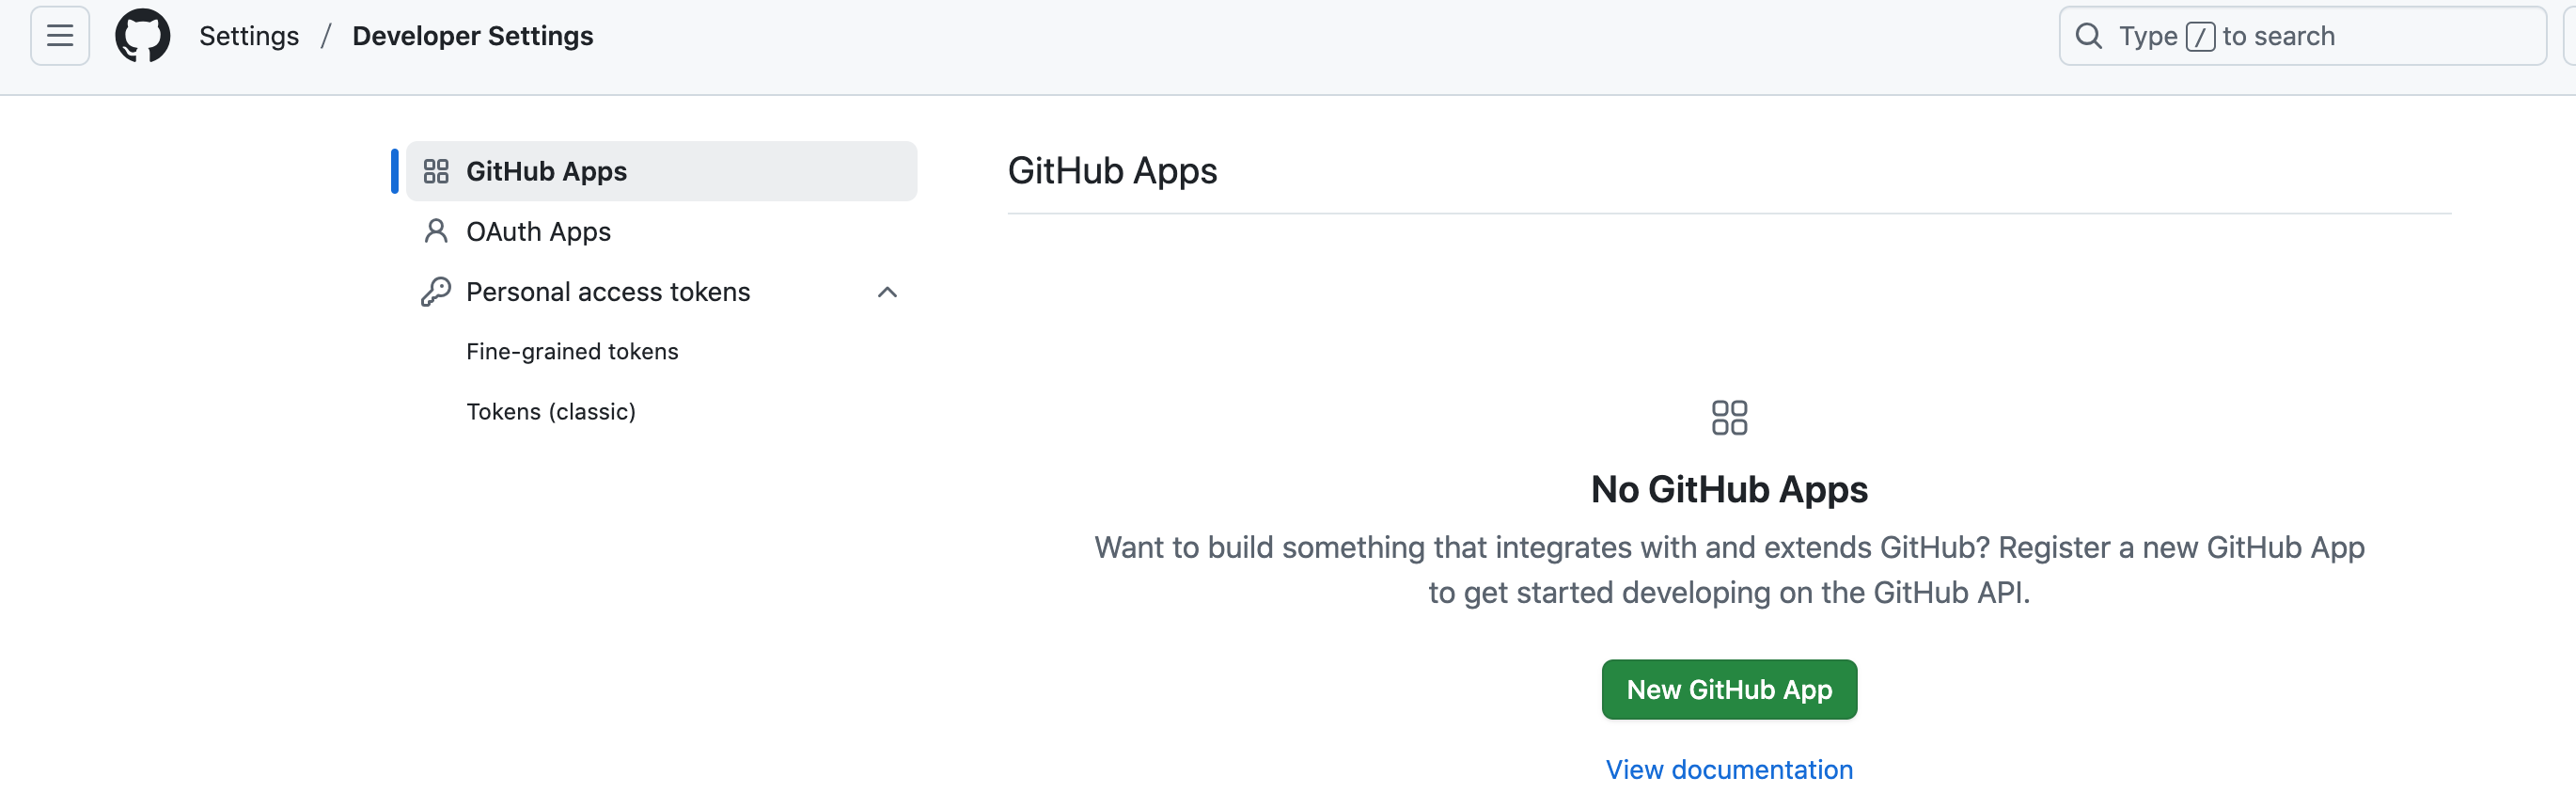Click the GitHub Octocat logo
This screenshot has height=809, width=2576.
[x=142, y=36]
